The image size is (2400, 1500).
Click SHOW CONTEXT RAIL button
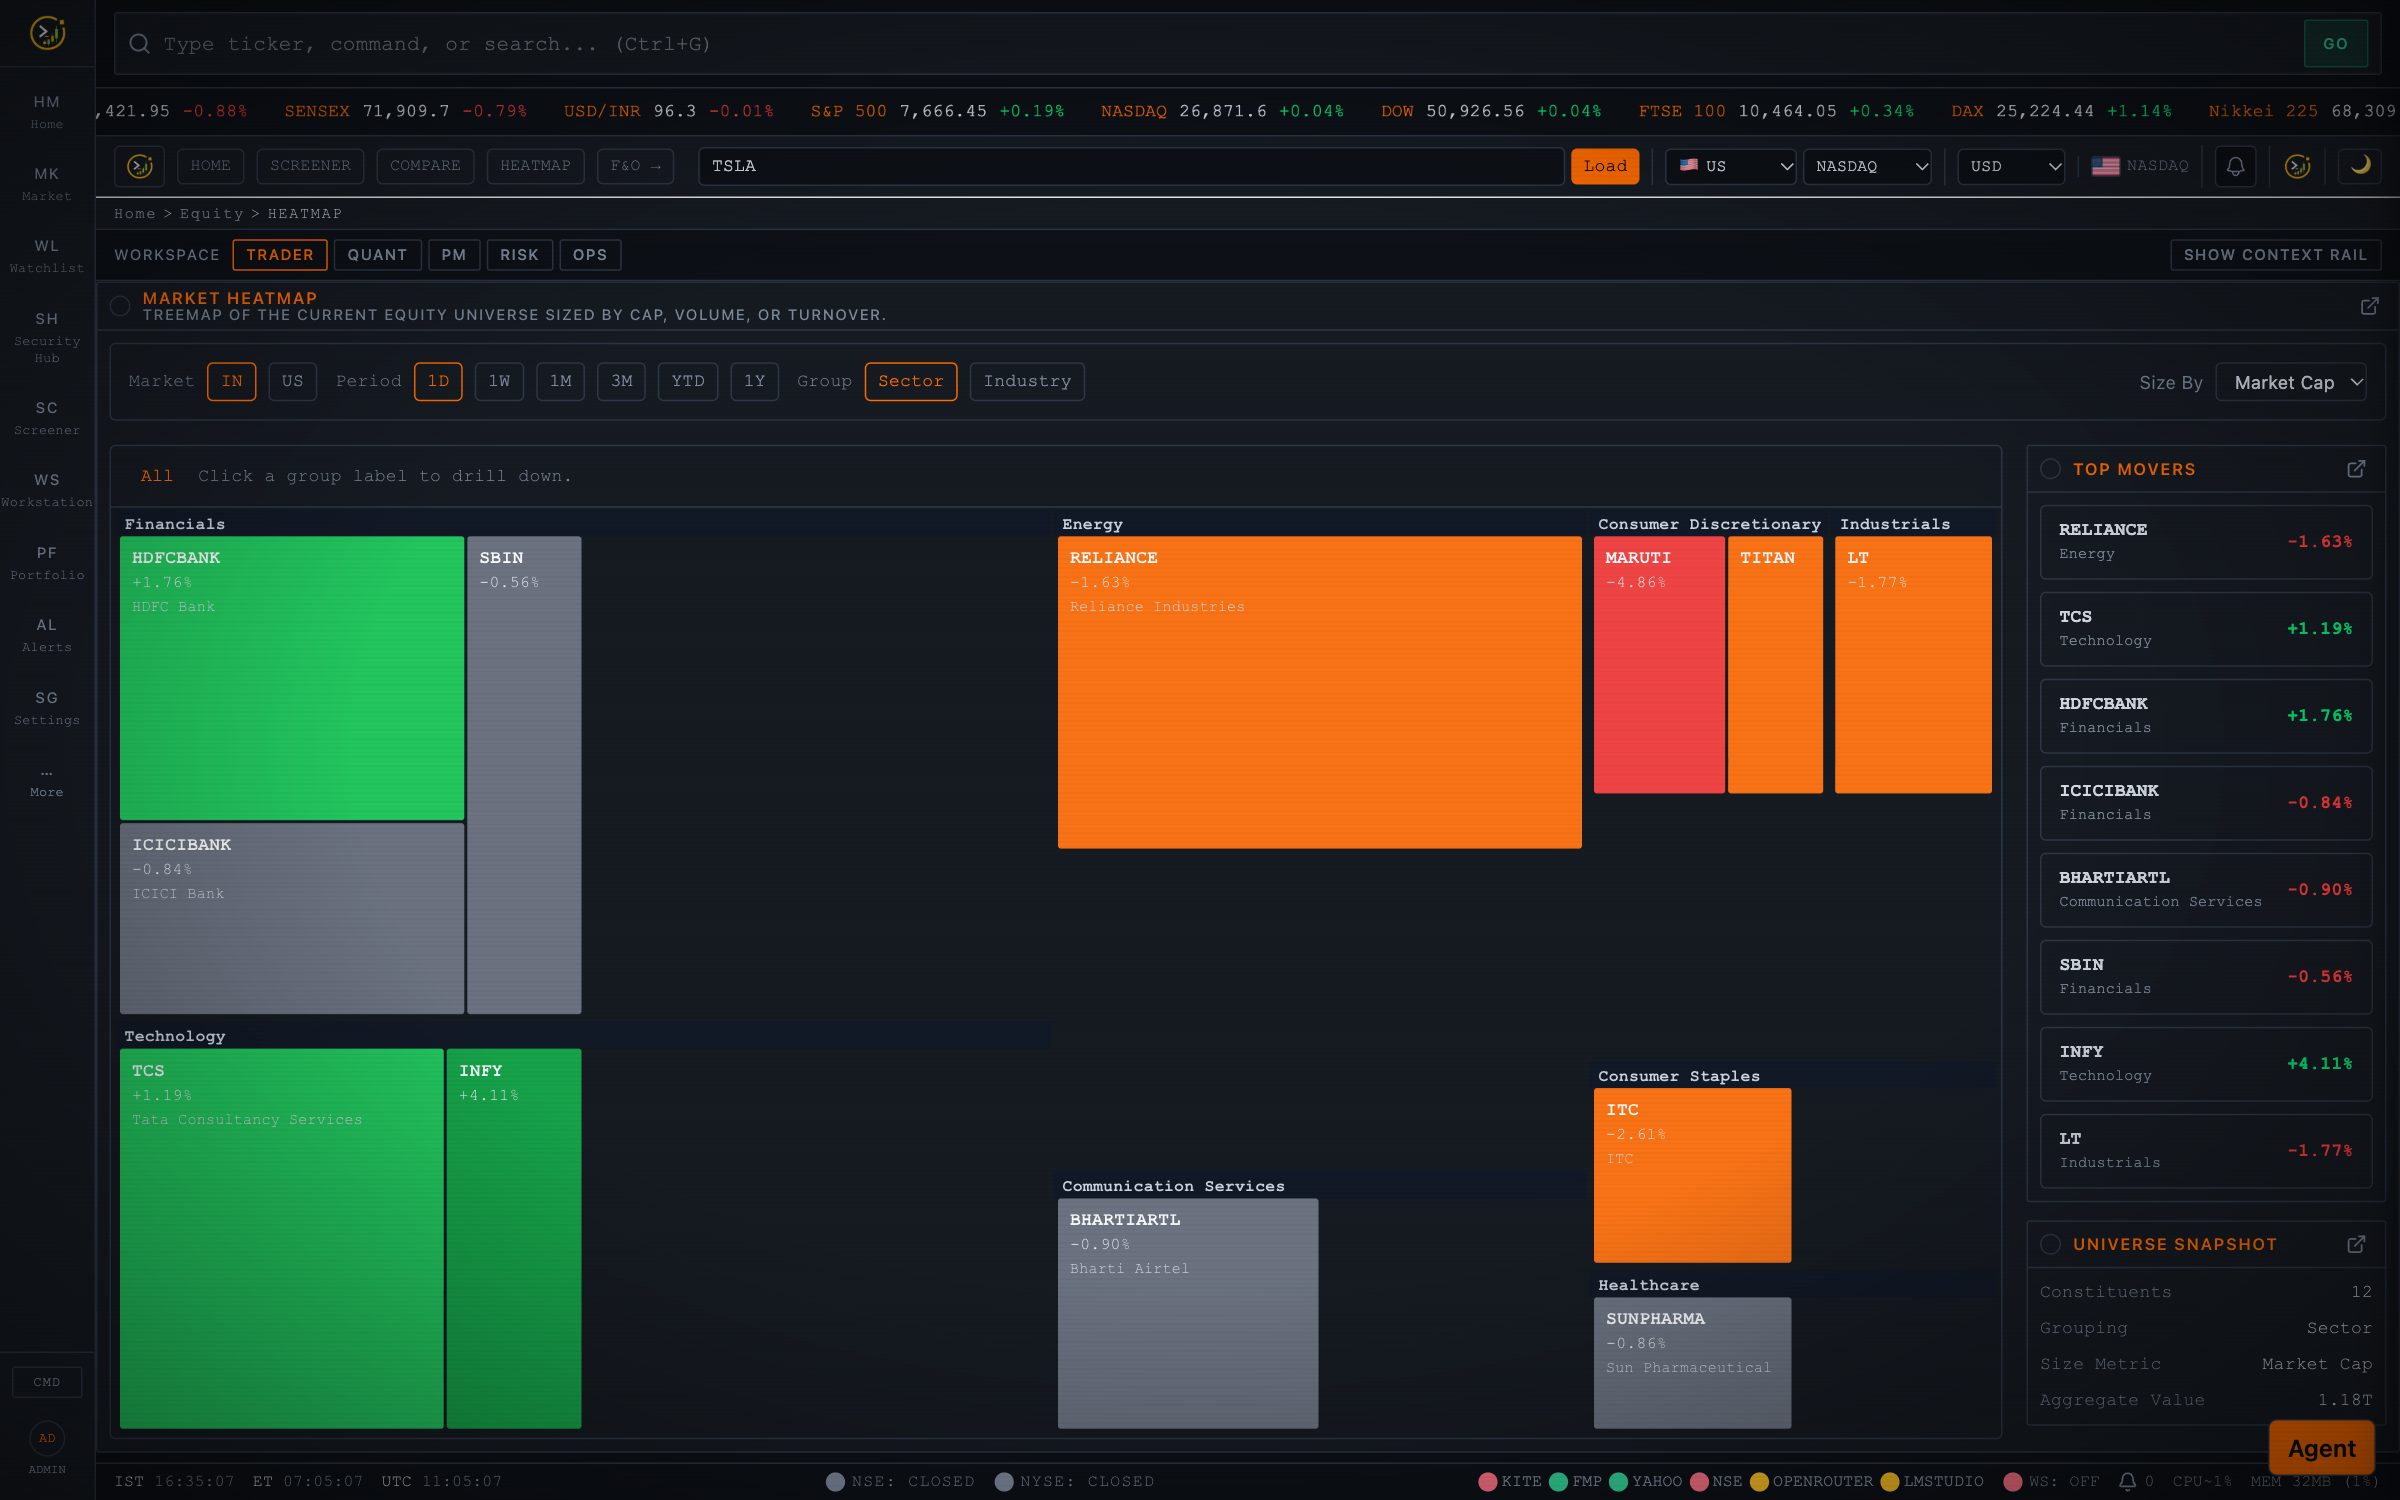2275,255
